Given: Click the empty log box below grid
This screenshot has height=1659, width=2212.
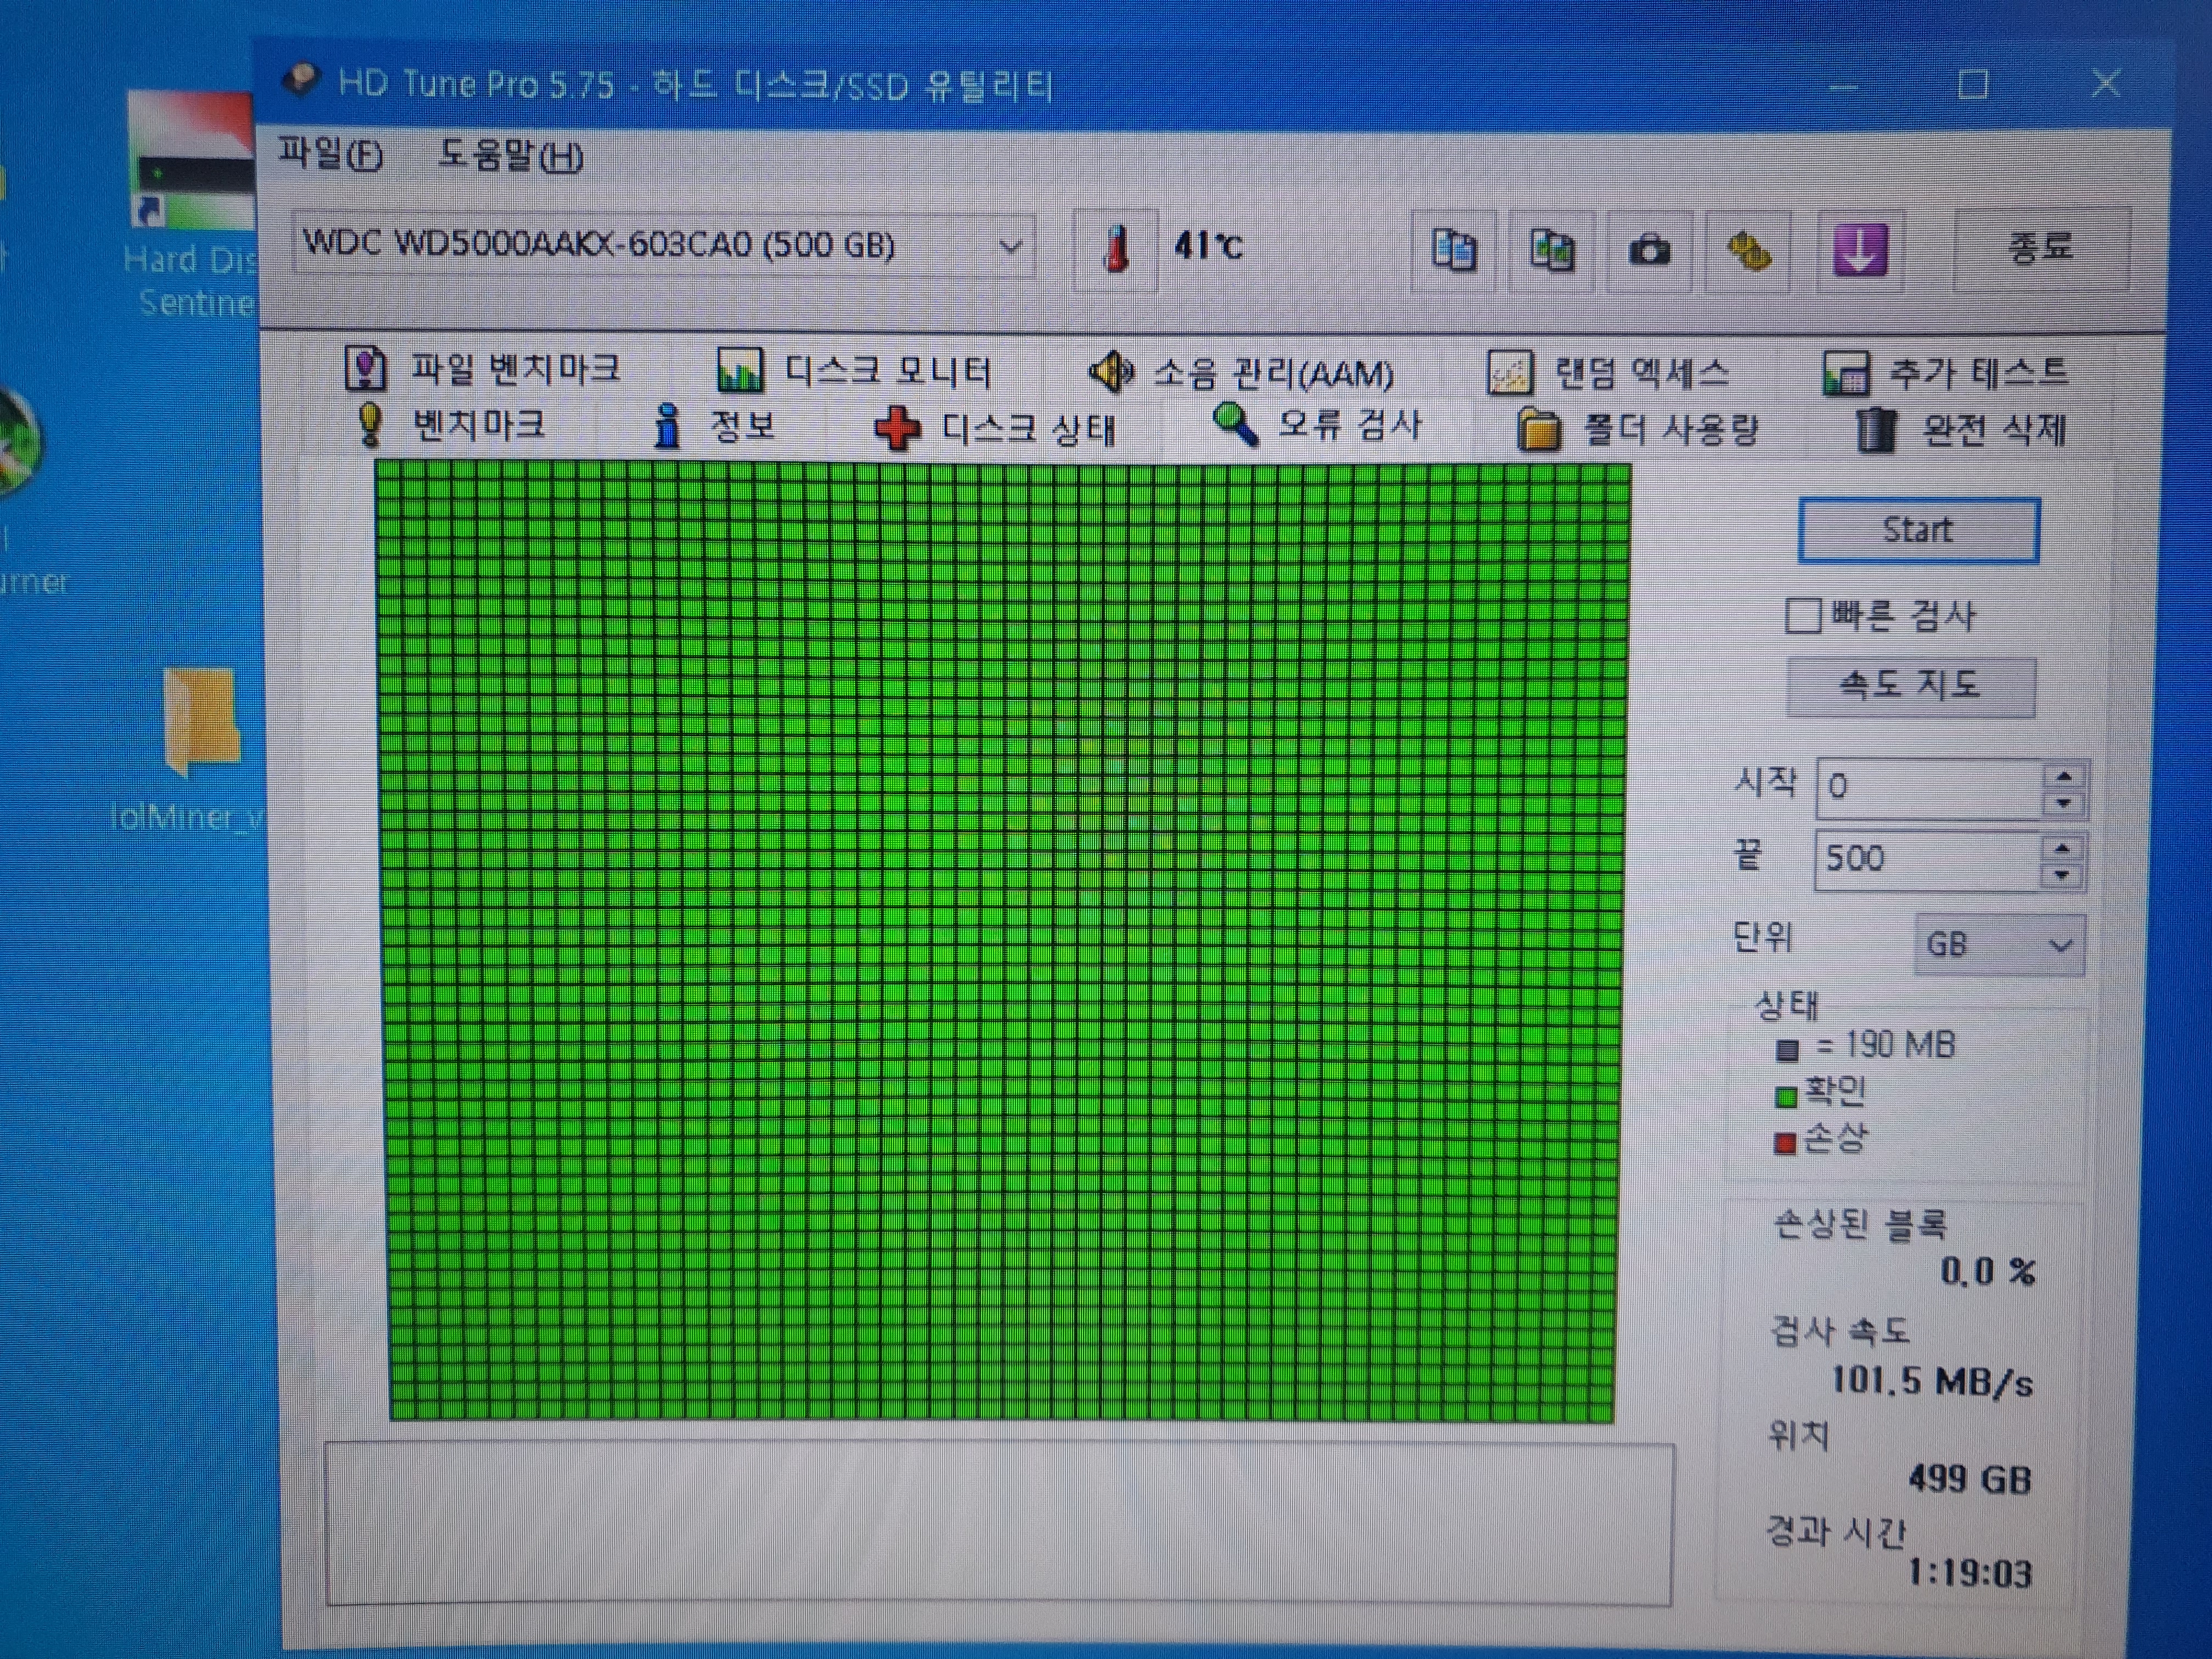Looking at the screenshot, I should click(998, 1525).
